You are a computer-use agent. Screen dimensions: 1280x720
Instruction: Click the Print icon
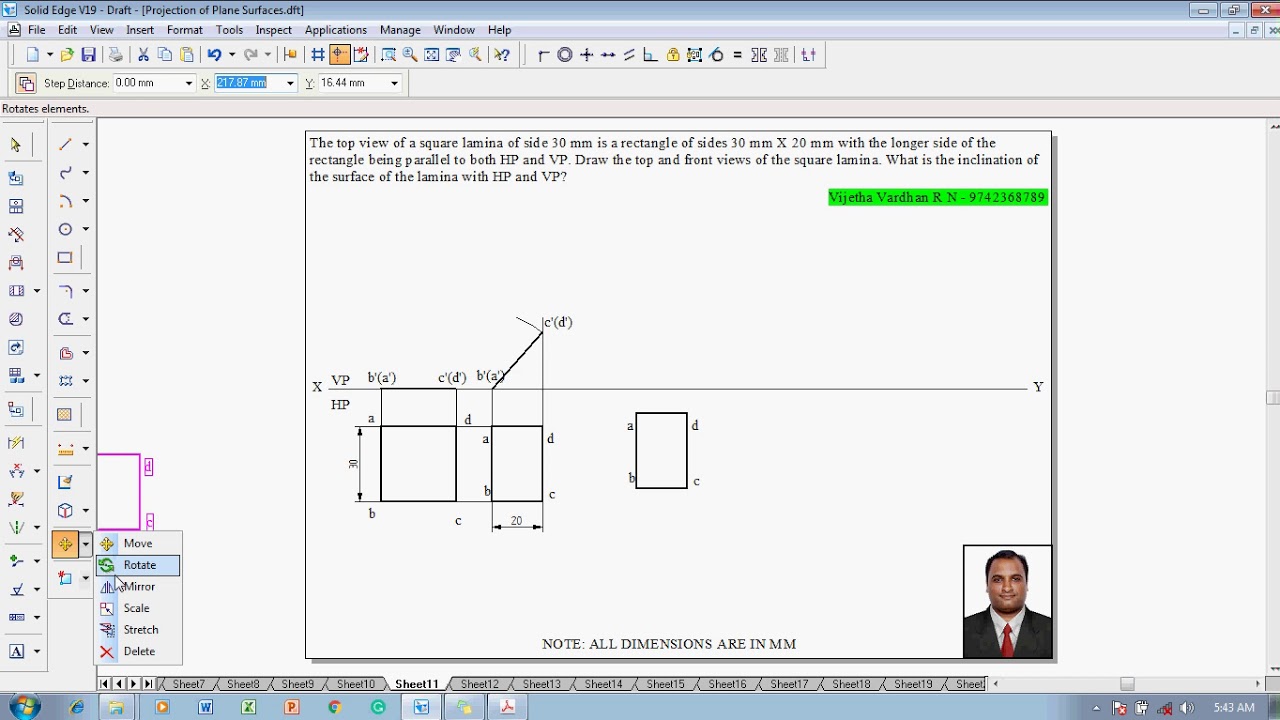116,55
